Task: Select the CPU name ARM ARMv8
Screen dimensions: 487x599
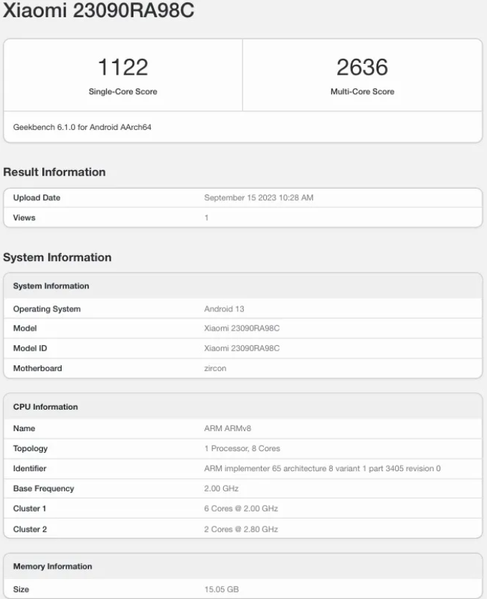Action: pos(228,428)
